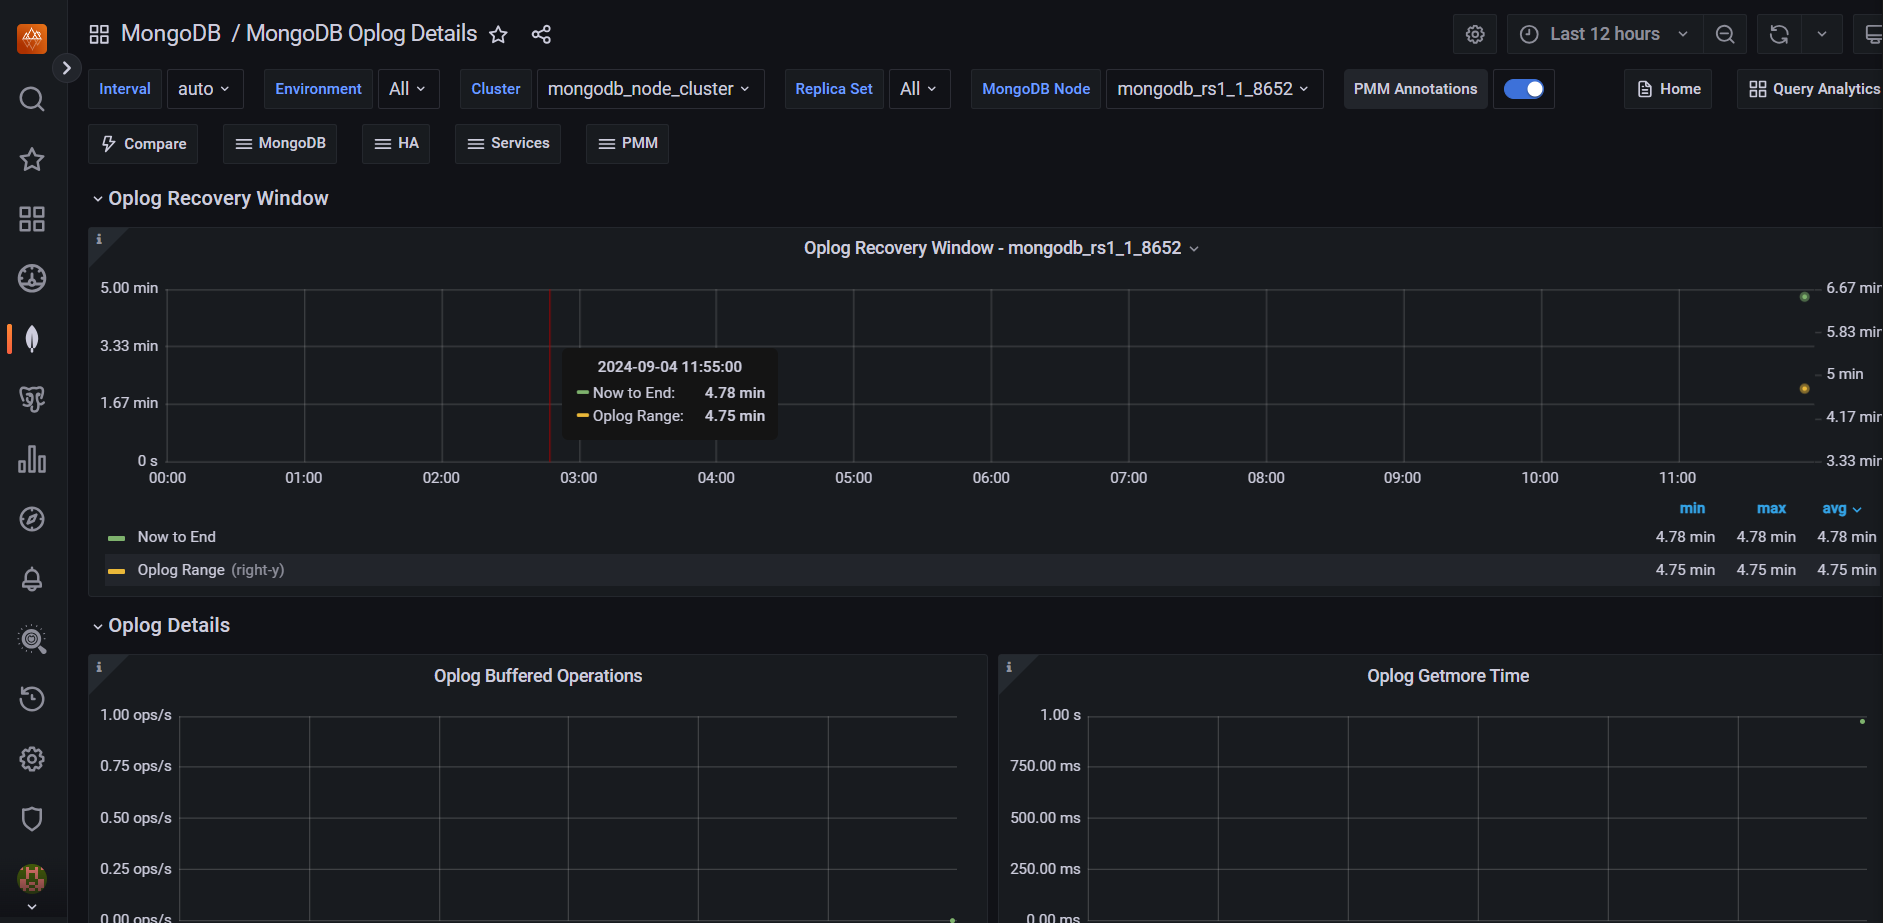Screen dimensions: 1883x923
Task: Show info for Oplog Buffered Operations panel
Action: point(99,667)
